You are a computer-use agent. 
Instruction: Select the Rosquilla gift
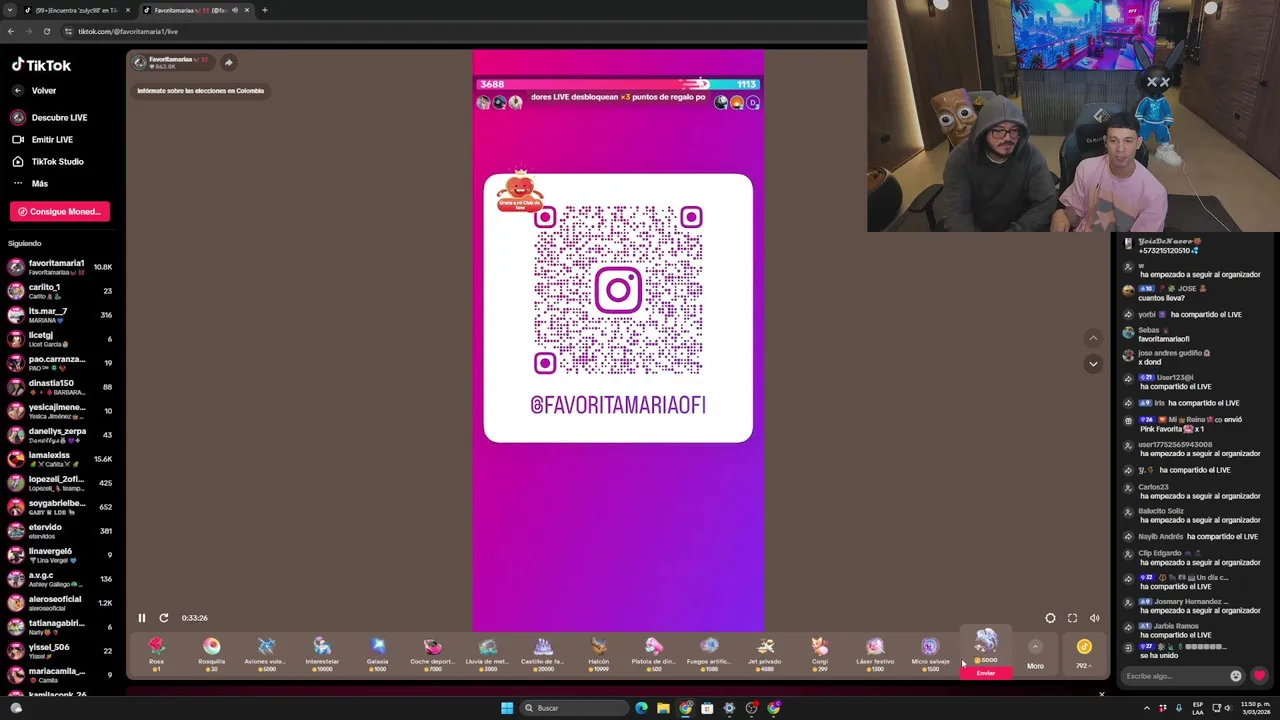pyautogui.click(x=211, y=653)
